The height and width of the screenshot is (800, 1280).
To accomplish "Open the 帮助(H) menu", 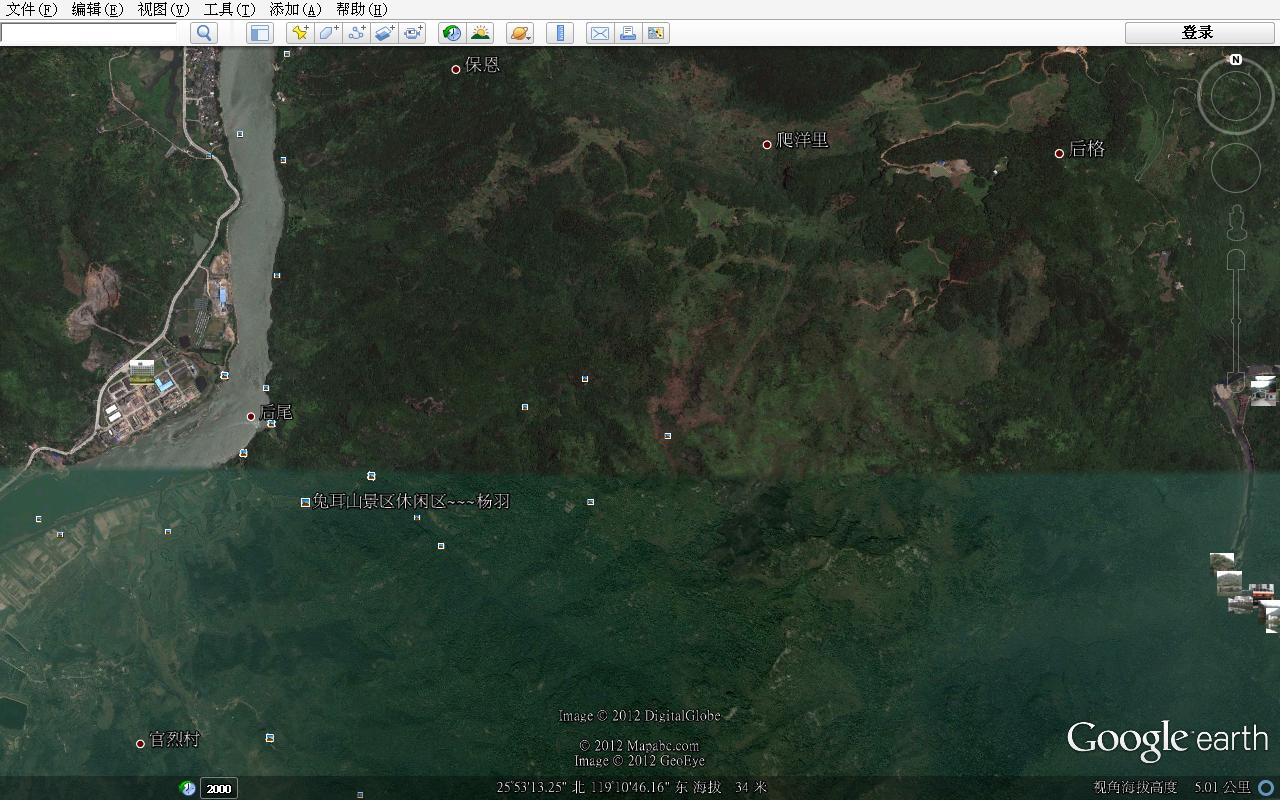I will click(361, 10).
